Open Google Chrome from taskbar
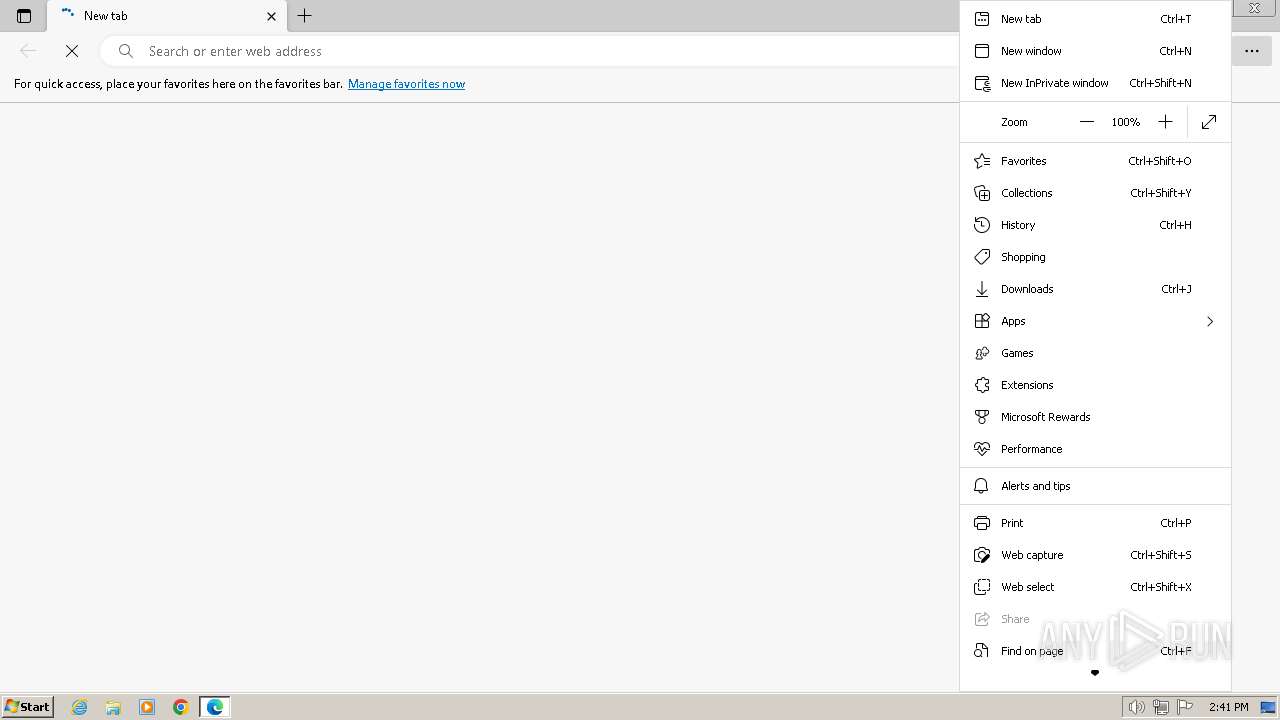This screenshot has height=720, width=1280. point(181,707)
